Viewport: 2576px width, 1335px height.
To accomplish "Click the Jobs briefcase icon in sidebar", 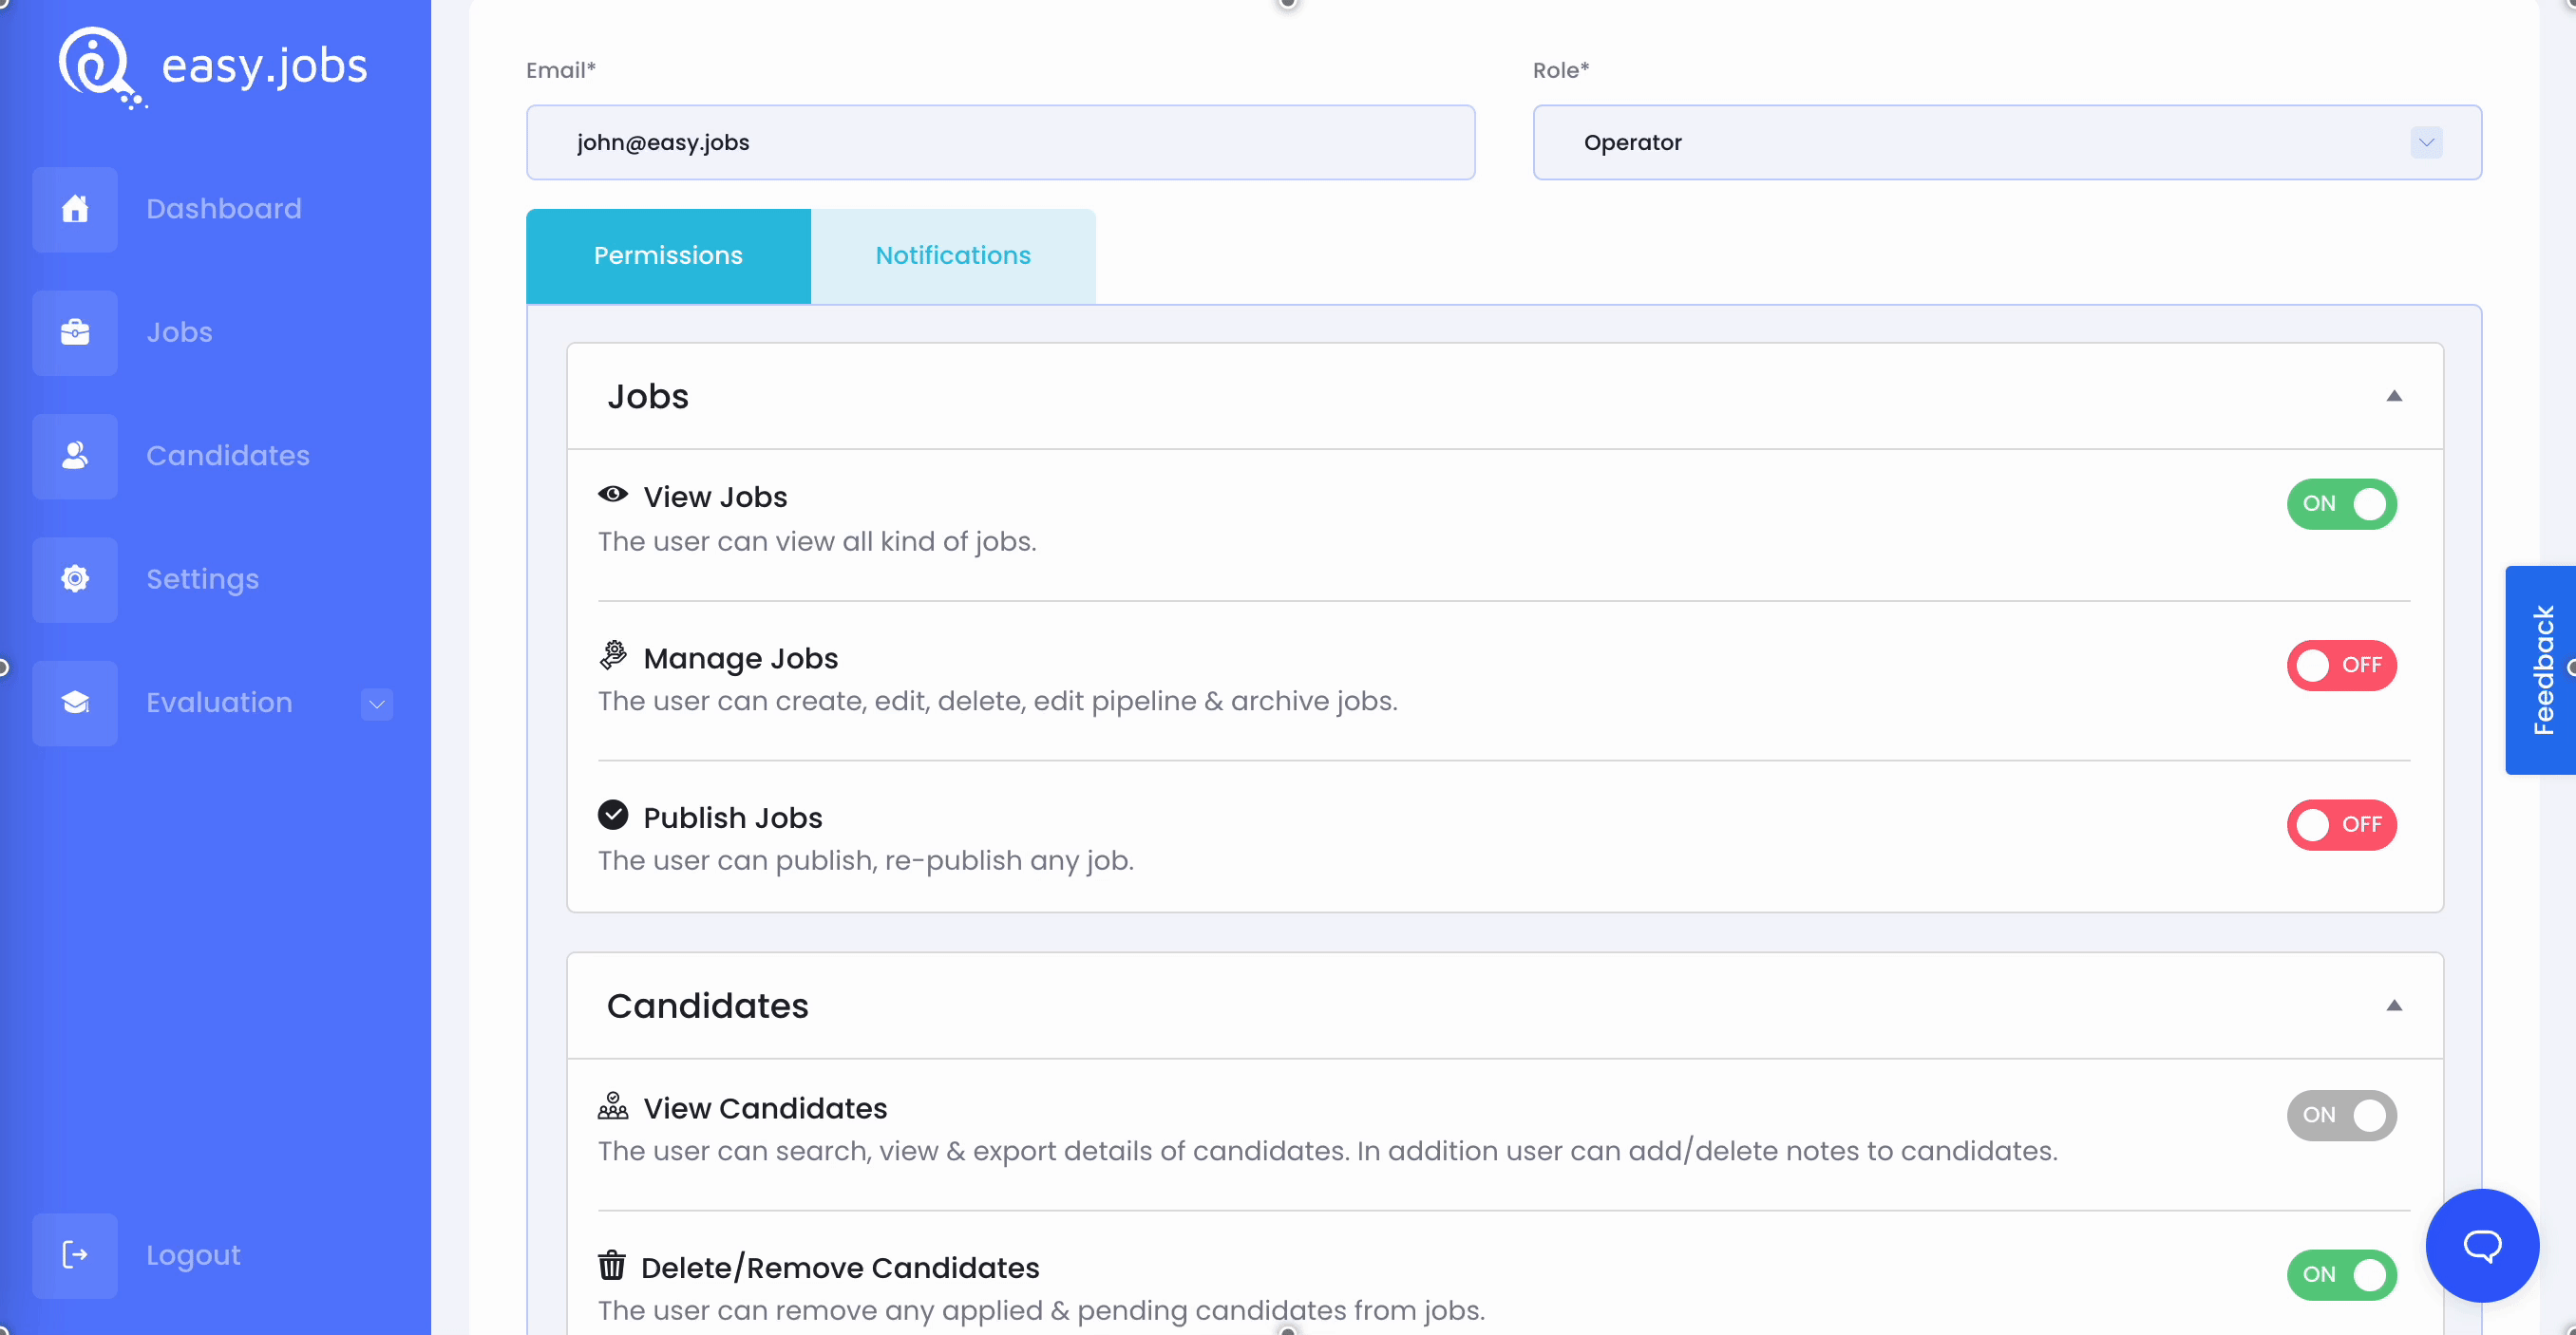I will [x=75, y=332].
